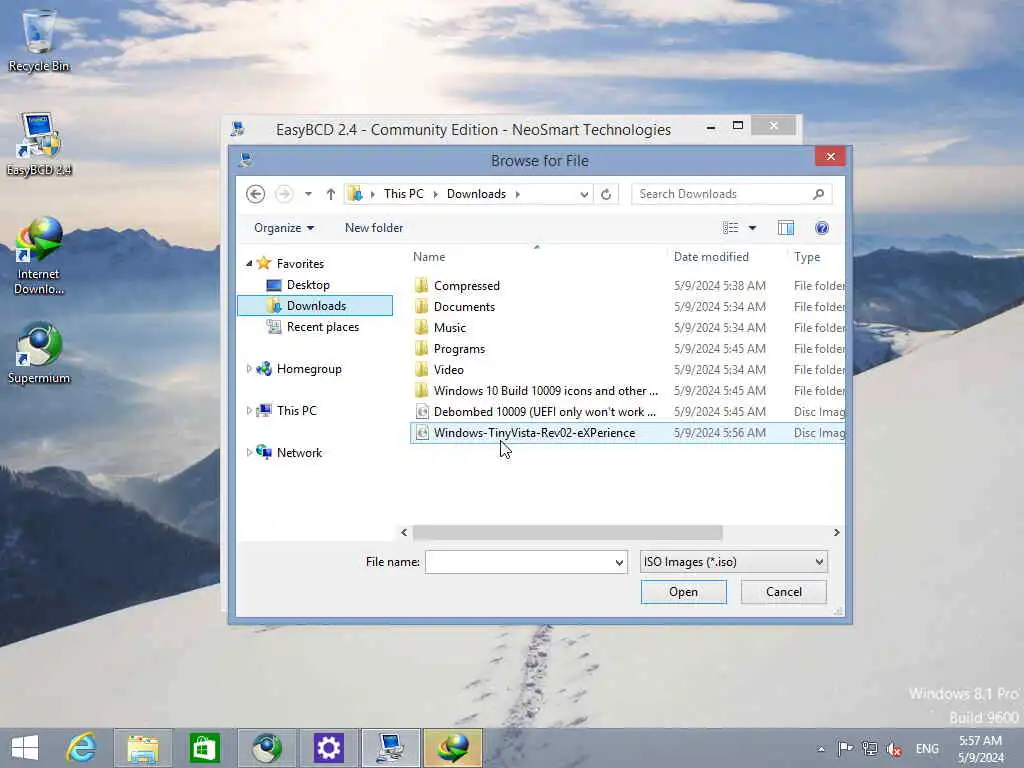Select the Supermium desktop shortcut
The width and height of the screenshot is (1024, 768).
coord(39,353)
